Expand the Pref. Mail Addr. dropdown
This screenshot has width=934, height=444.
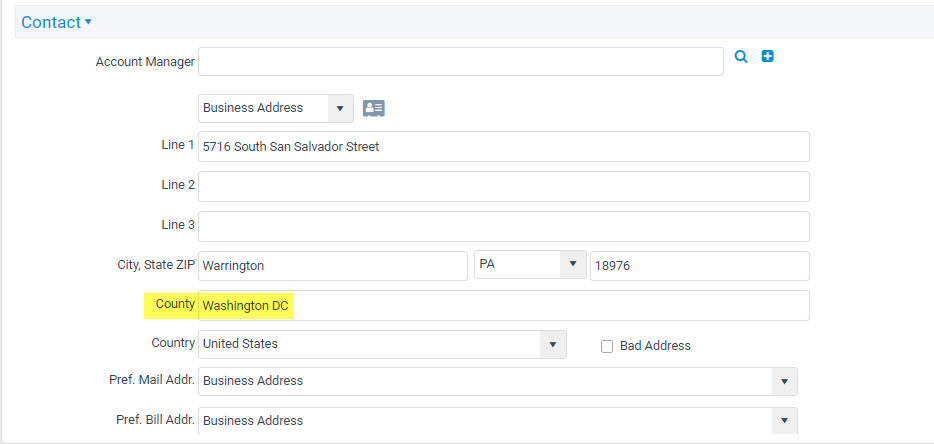(x=498, y=381)
